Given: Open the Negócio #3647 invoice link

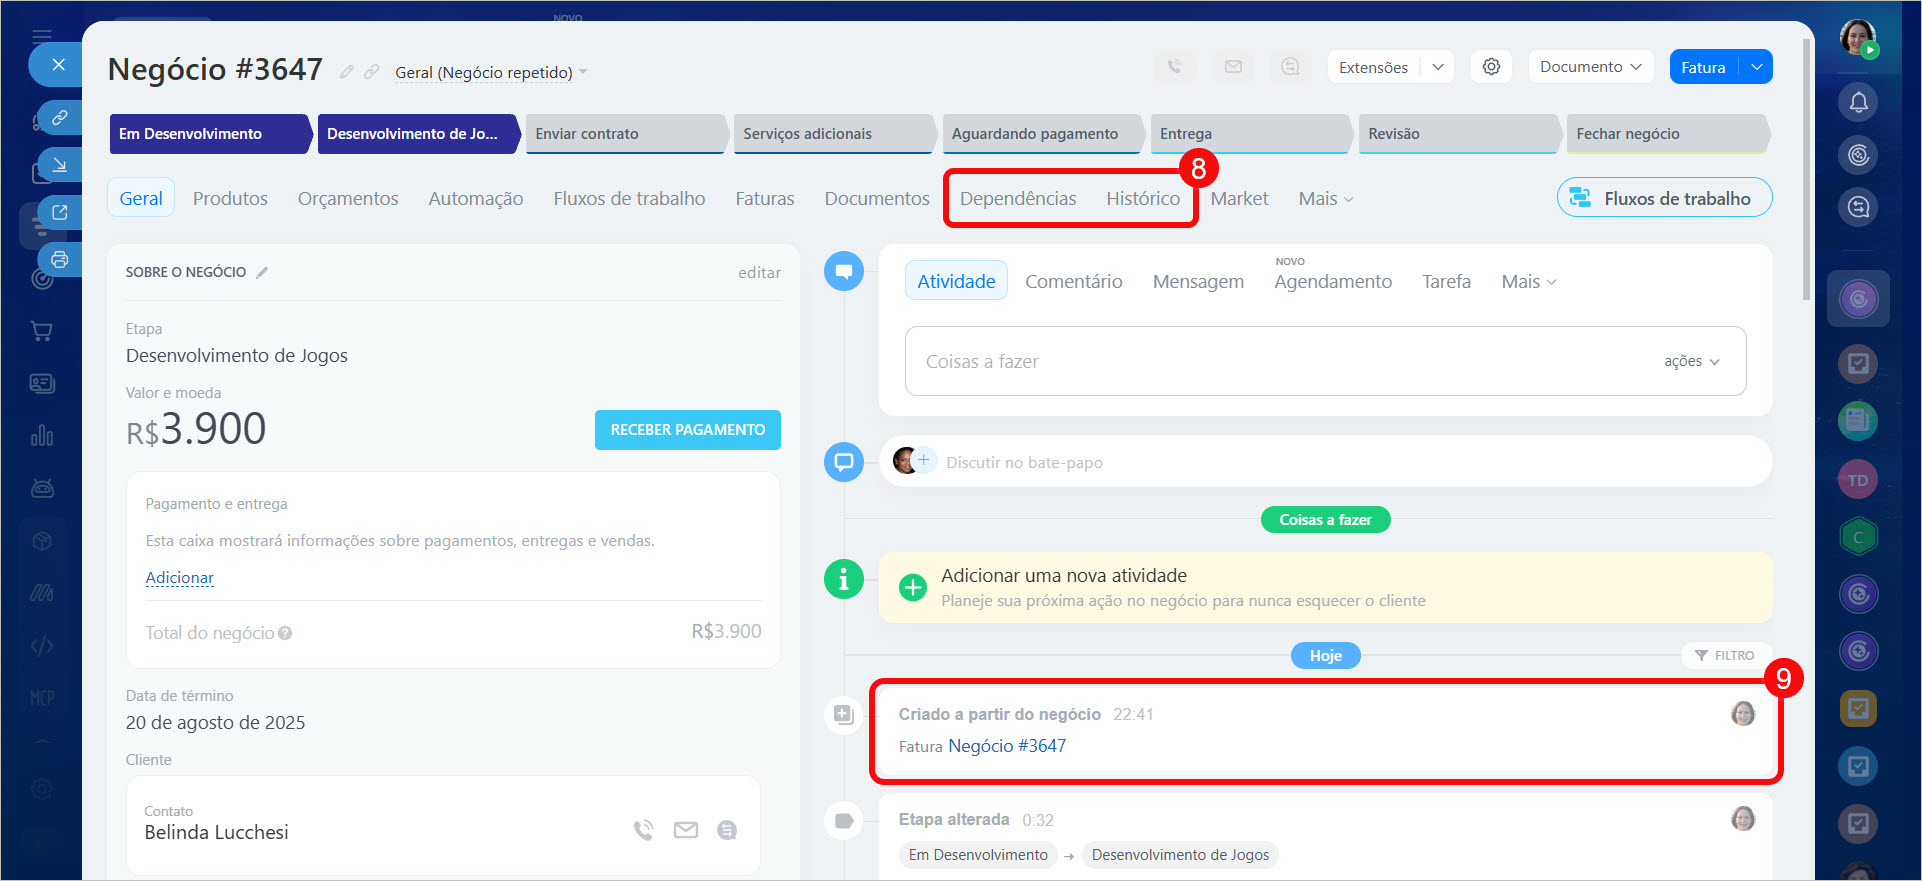Looking at the screenshot, I should click(x=1006, y=746).
